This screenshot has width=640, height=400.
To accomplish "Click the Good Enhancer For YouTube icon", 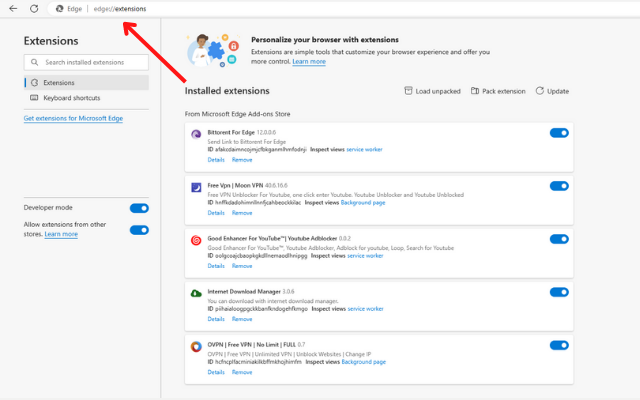I will (x=196, y=240).
